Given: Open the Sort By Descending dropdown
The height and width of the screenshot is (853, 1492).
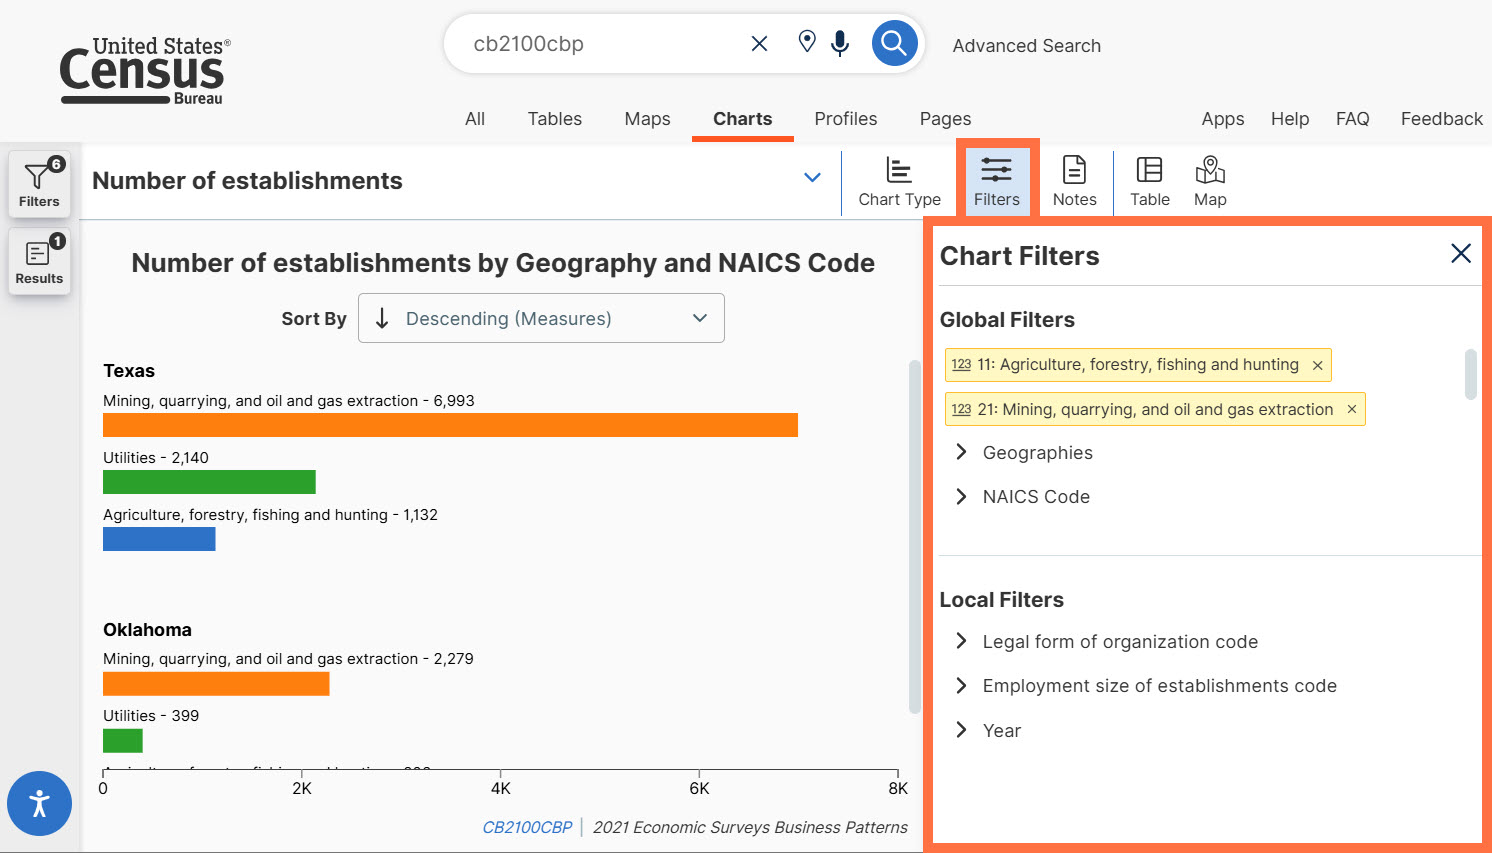Looking at the screenshot, I should [541, 318].
